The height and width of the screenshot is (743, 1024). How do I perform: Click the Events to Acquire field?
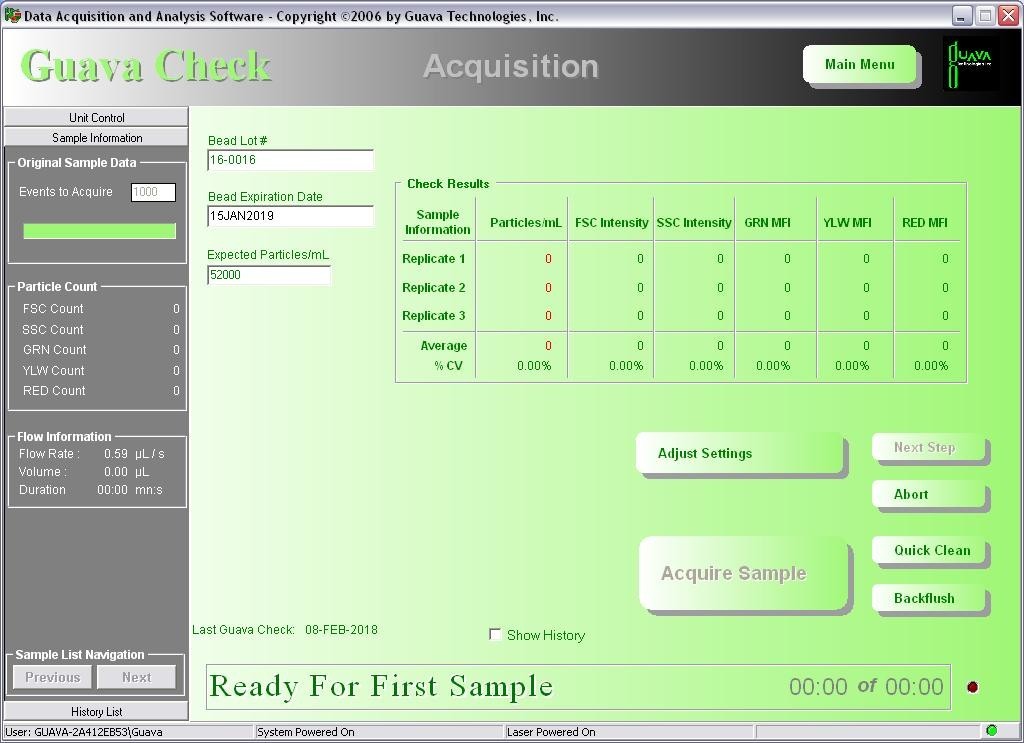(x=153, y=192)
